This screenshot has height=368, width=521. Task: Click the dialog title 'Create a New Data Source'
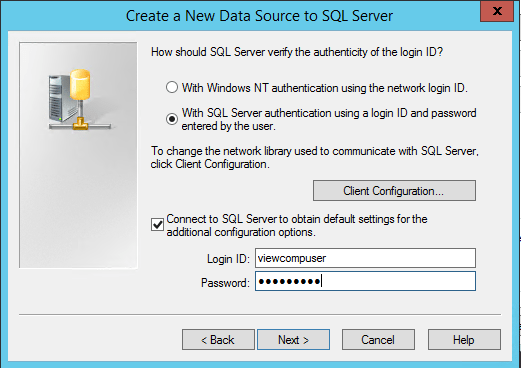(259, 16)
